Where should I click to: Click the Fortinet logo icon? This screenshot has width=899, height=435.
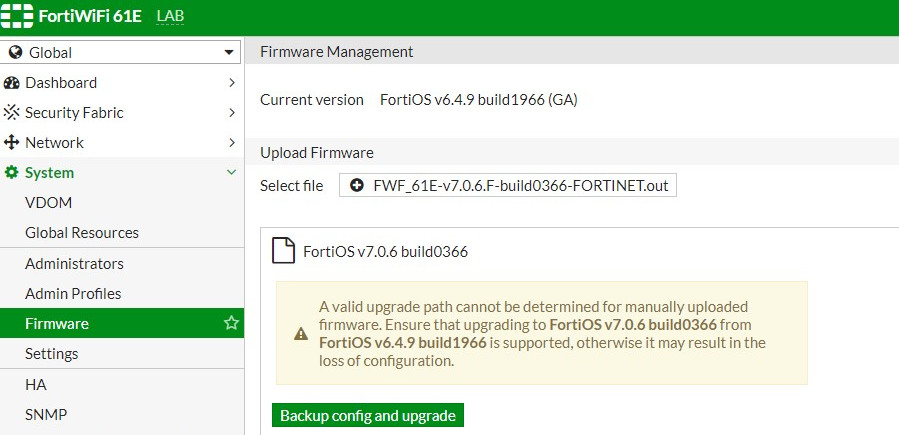(17, 16)
